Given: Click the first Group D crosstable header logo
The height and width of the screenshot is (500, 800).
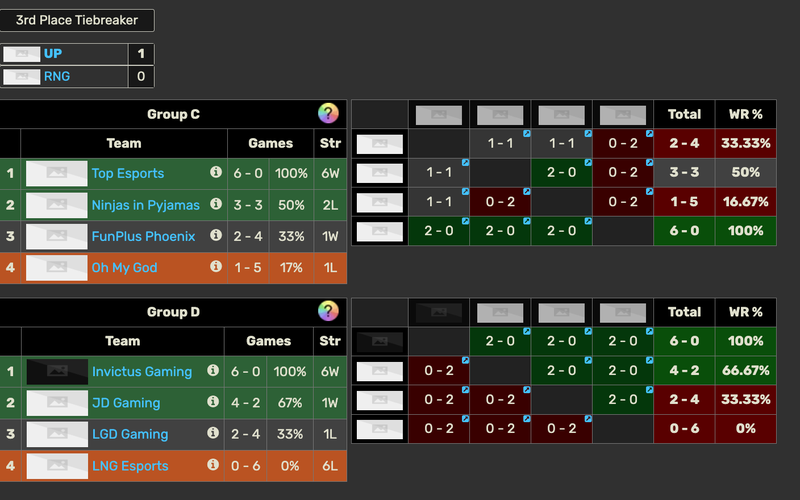Looking at the screenshot, I should [x=439, y=312].
